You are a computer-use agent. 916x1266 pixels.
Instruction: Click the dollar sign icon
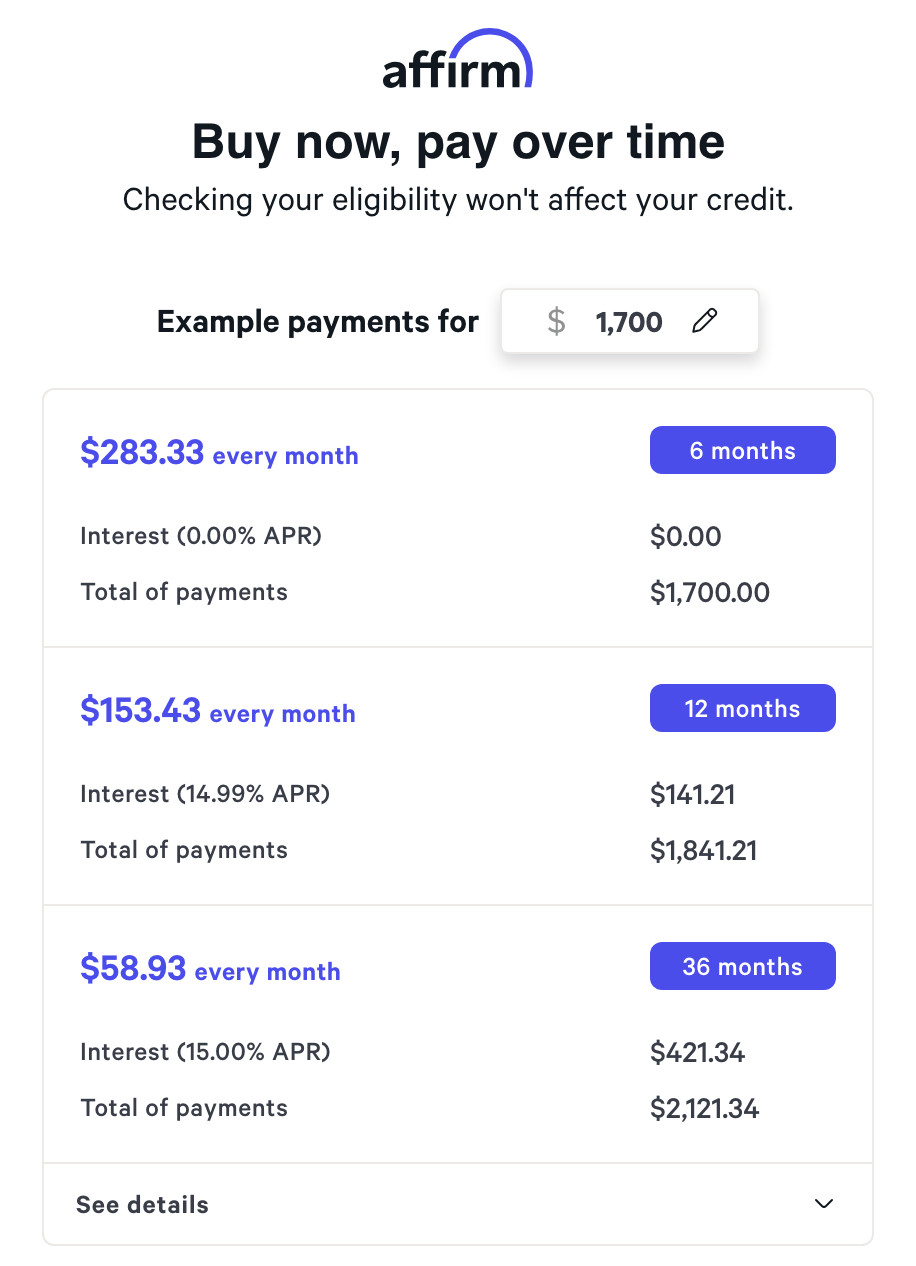(x=557, y=321)
